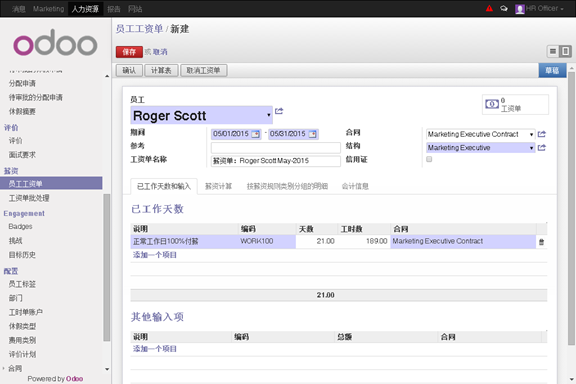Click the Powered by Odoo link
This screenshot has width=576, height=384.
pos(55,378)
